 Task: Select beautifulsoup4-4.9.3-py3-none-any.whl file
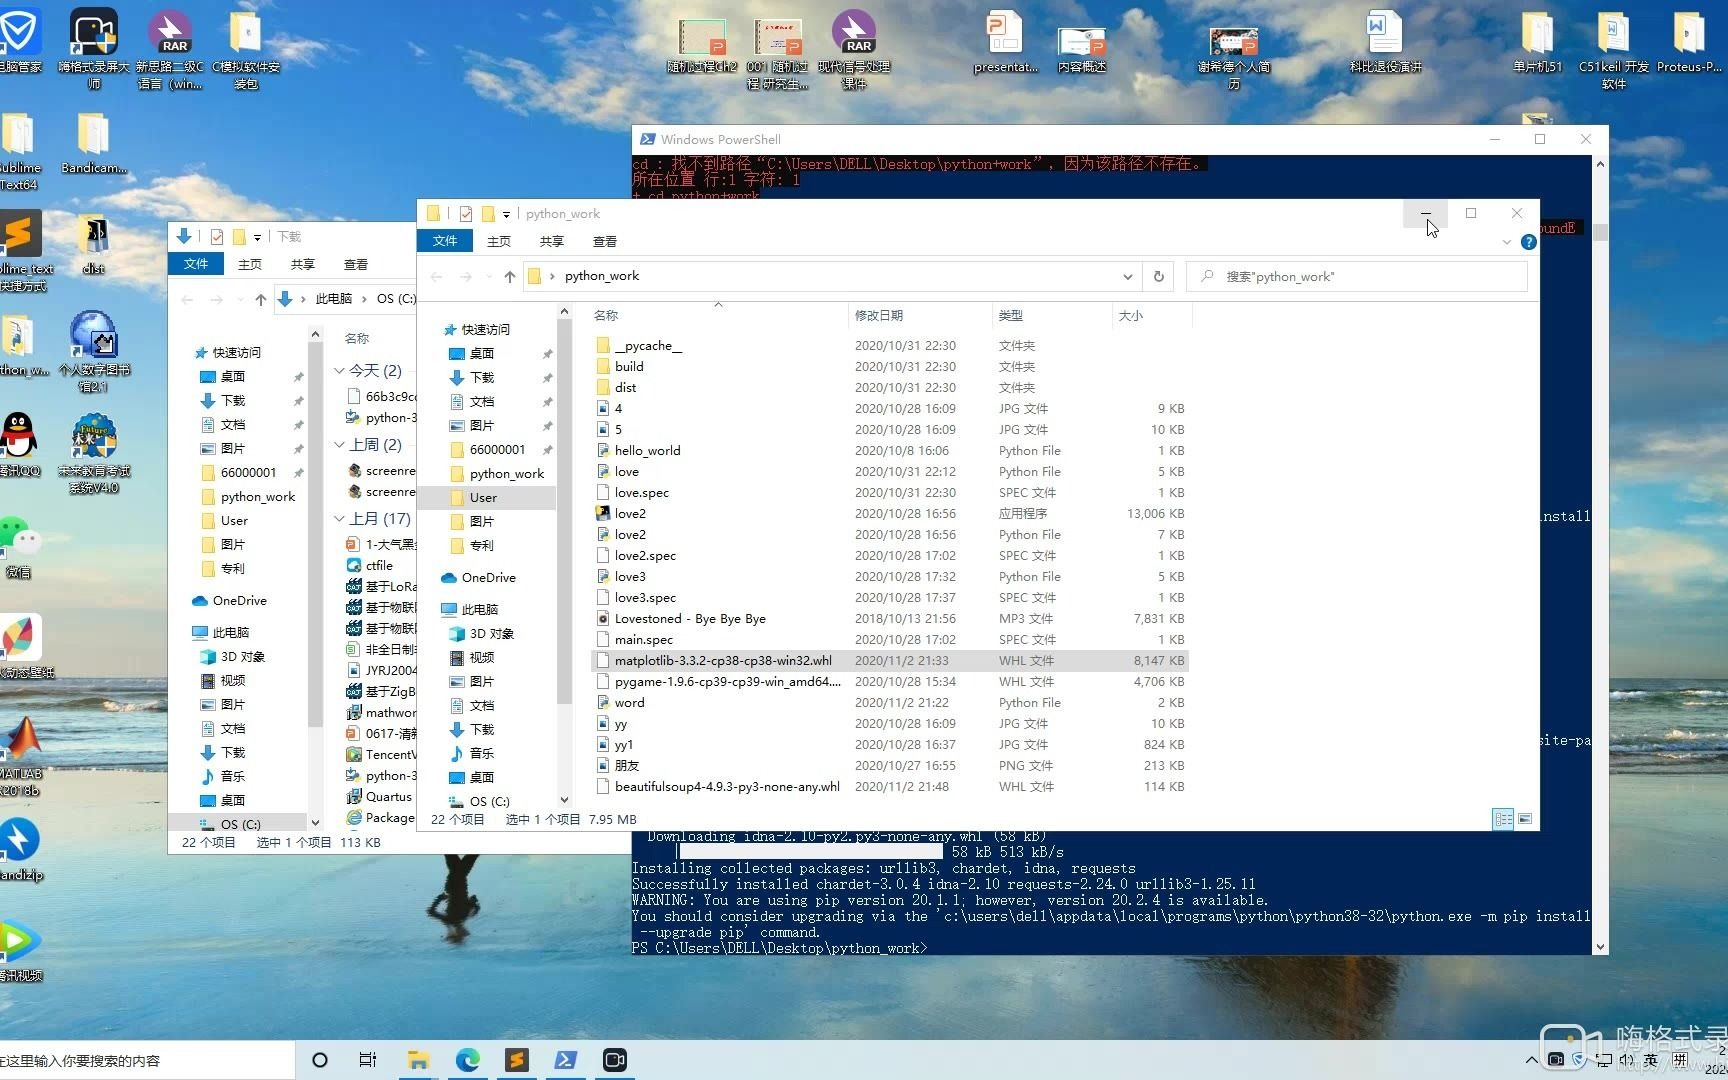coord(891,786)
